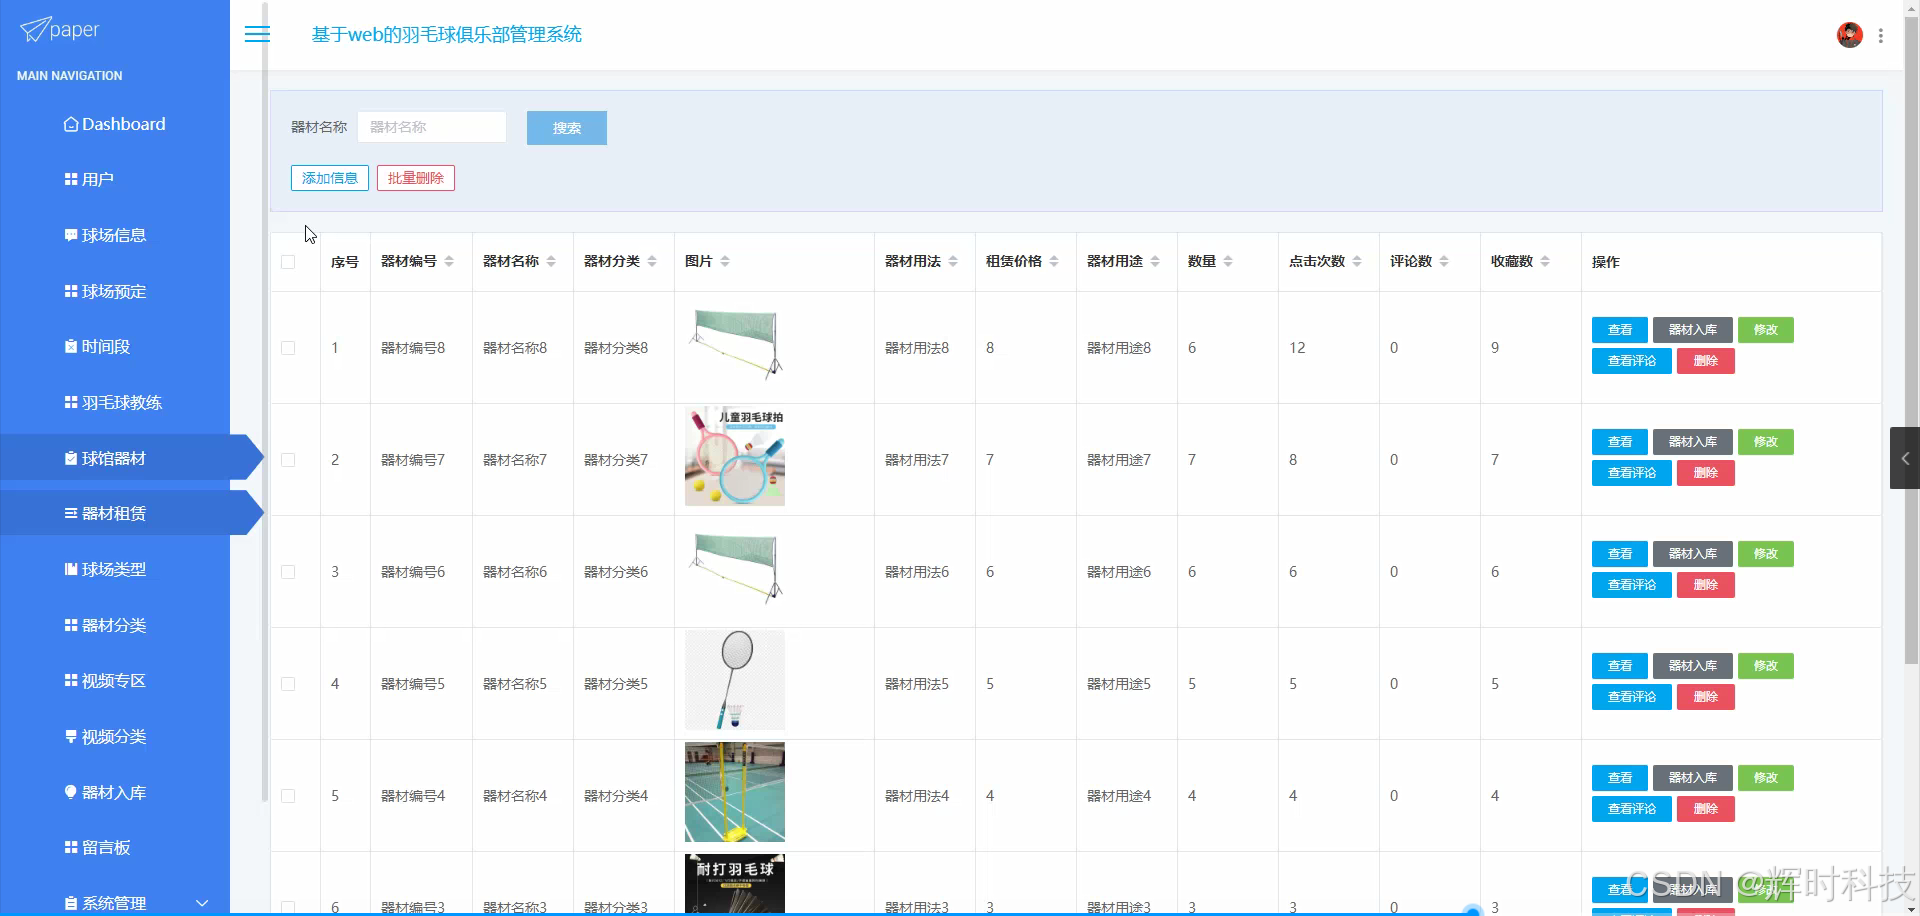Sort by 器材用法 column arrows

tap(953, 261)
